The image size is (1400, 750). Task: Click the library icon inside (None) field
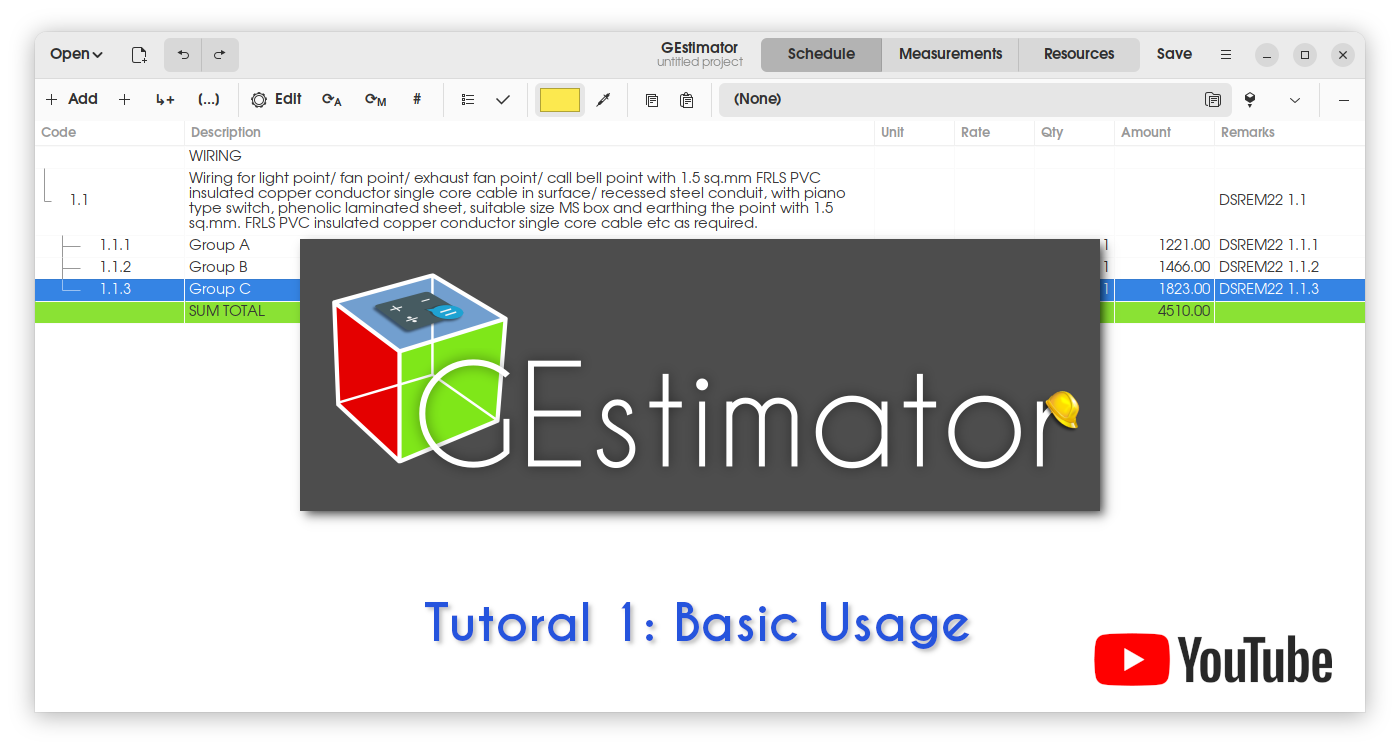[x=1212, y=99]
